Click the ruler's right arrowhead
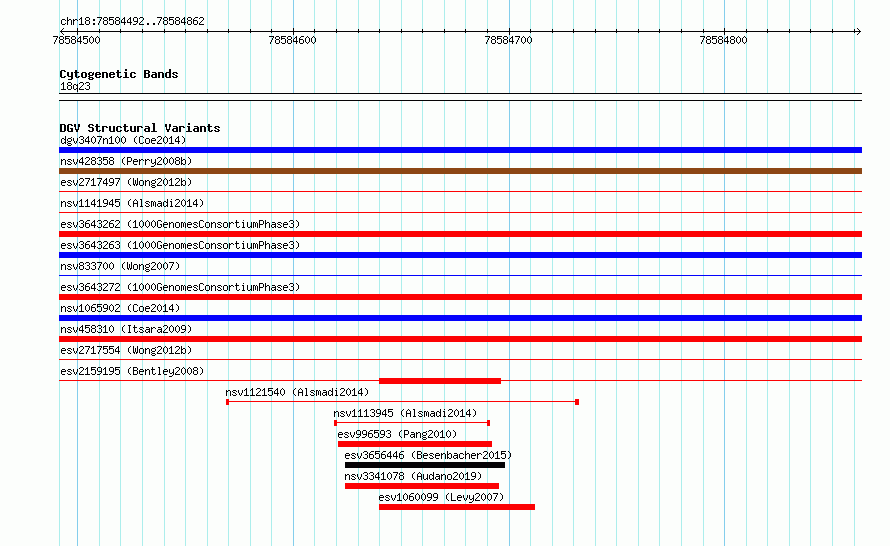 pyautogui.click(x=858, y=32)
